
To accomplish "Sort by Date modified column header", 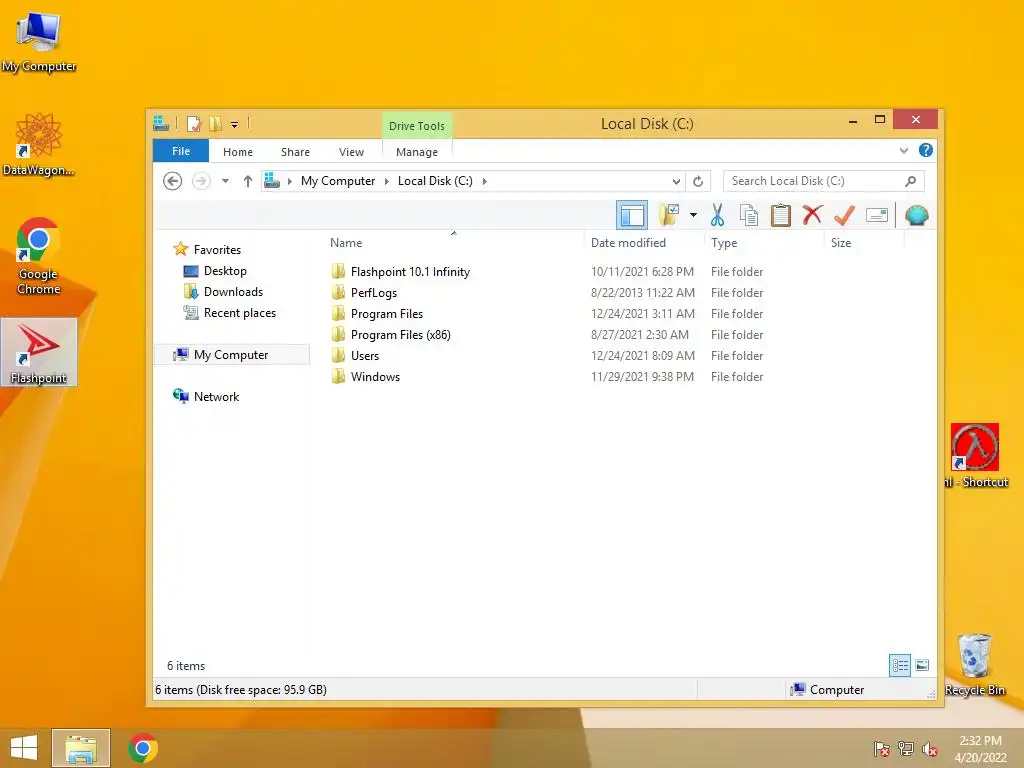I will (x=628, y=243).
